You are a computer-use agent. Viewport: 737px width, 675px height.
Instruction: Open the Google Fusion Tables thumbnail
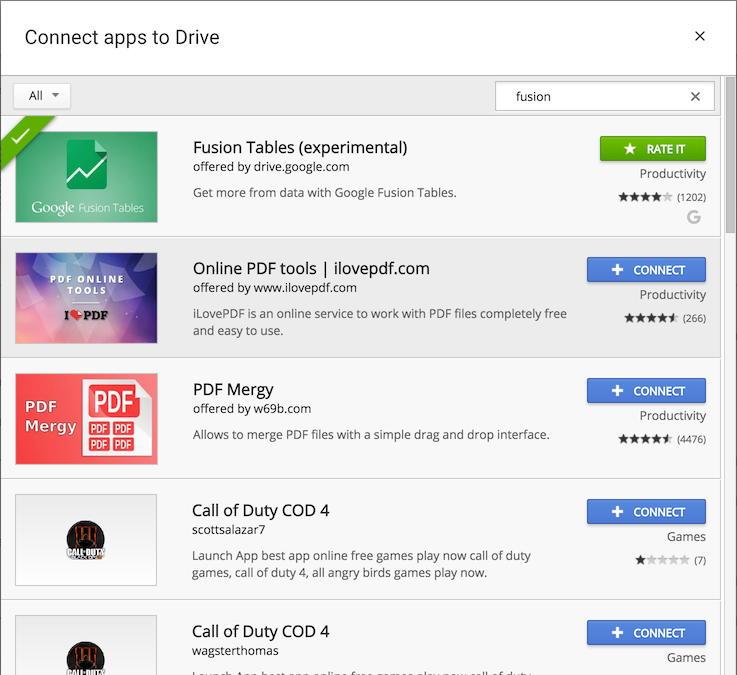(86, 177)
